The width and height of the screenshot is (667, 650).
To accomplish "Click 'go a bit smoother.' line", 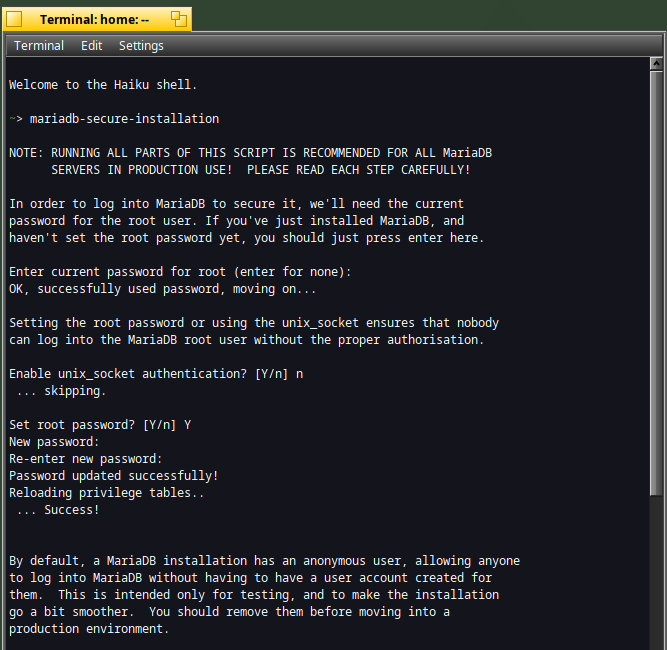I will coord(229,612).
